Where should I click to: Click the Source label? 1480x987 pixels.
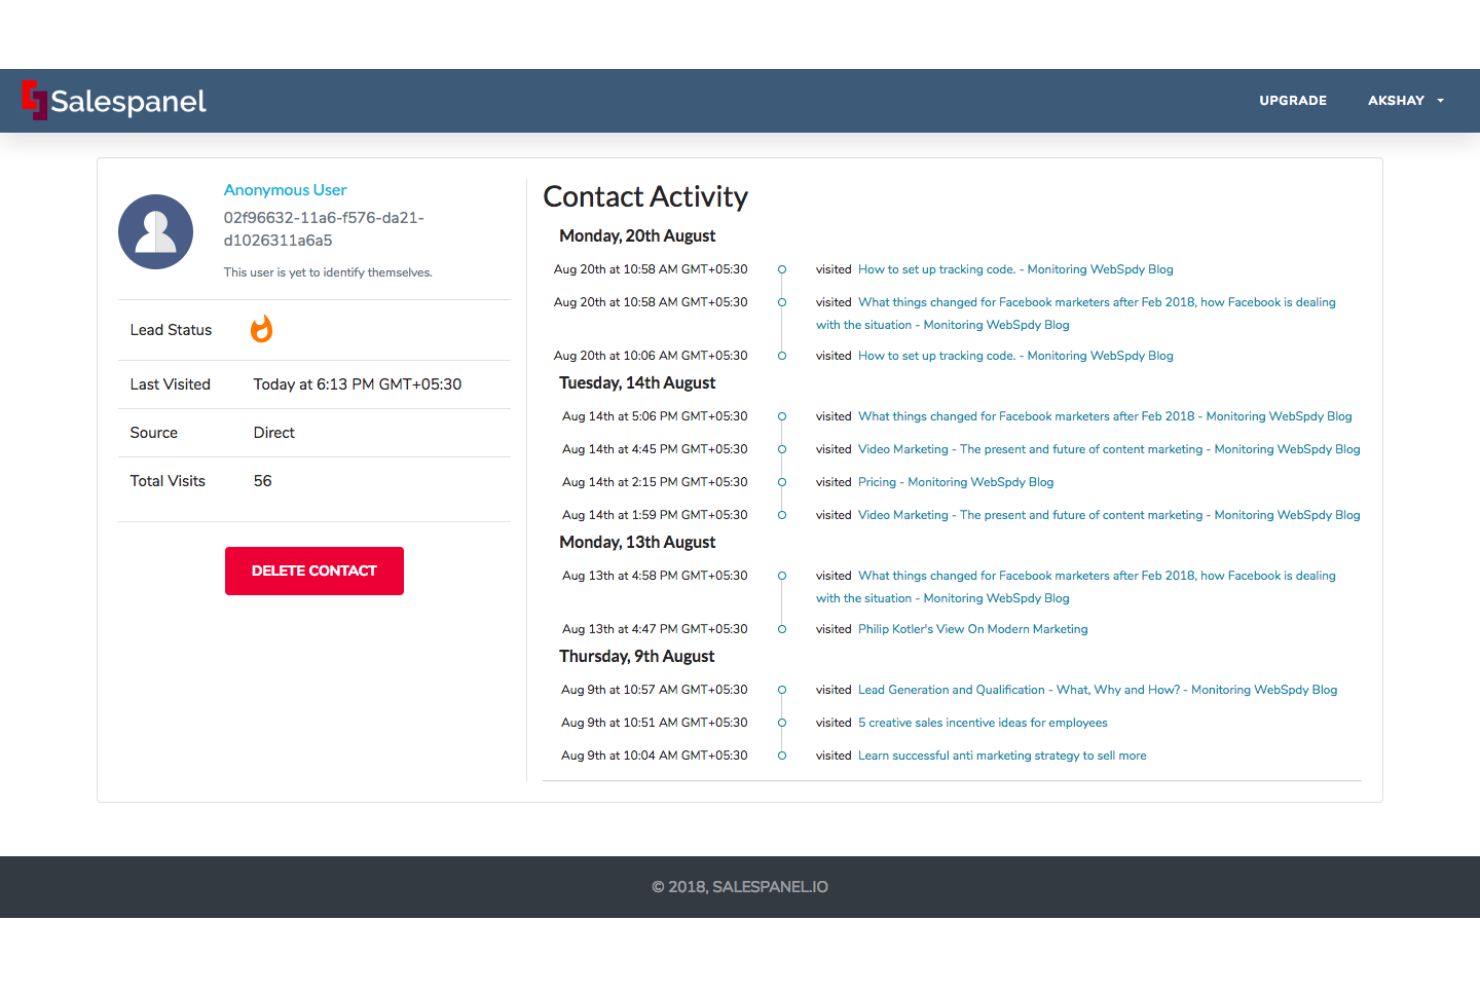154,433
